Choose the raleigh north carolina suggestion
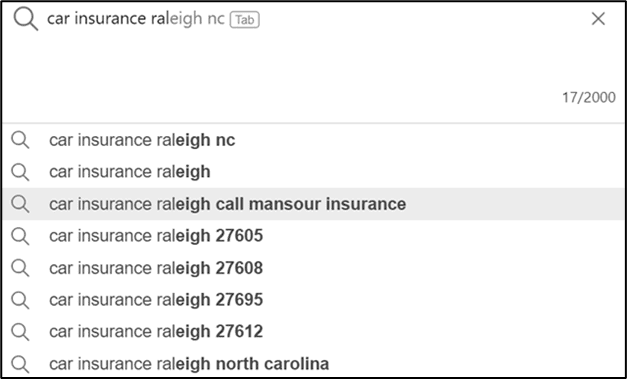The width and height of the screenshot is (627, 379). [x=314, y=364]
